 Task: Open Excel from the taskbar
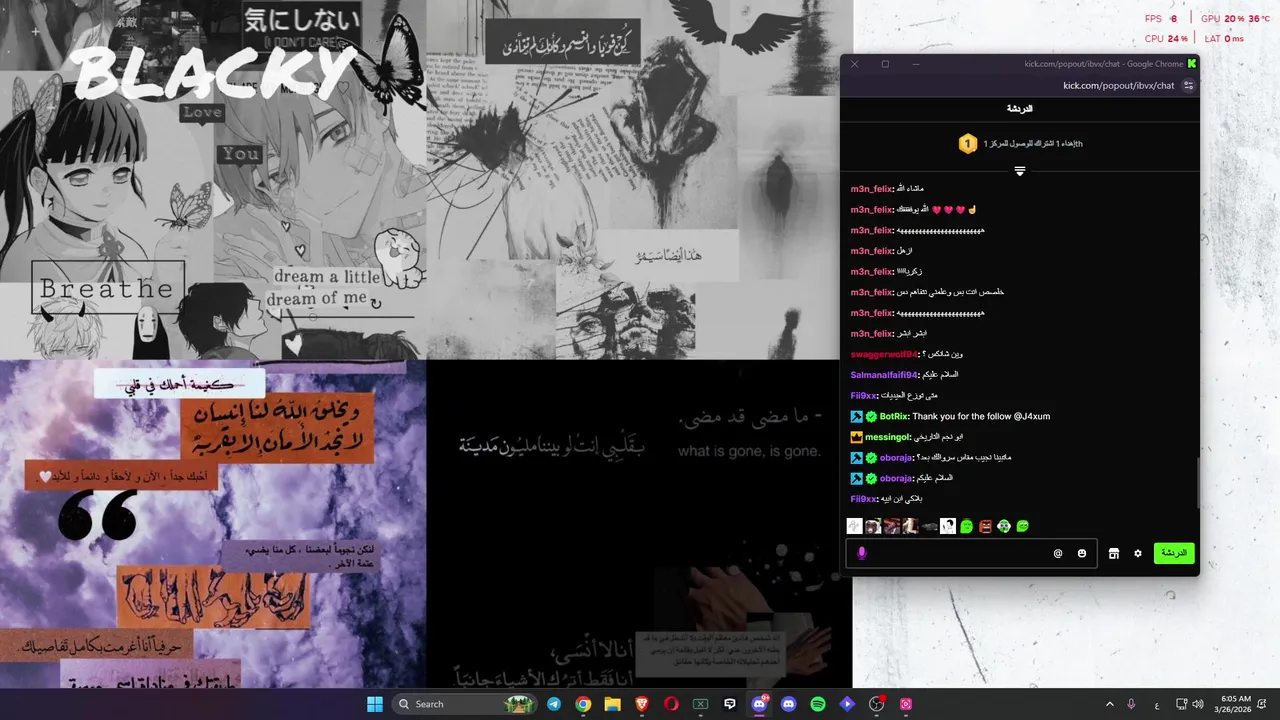700,704
